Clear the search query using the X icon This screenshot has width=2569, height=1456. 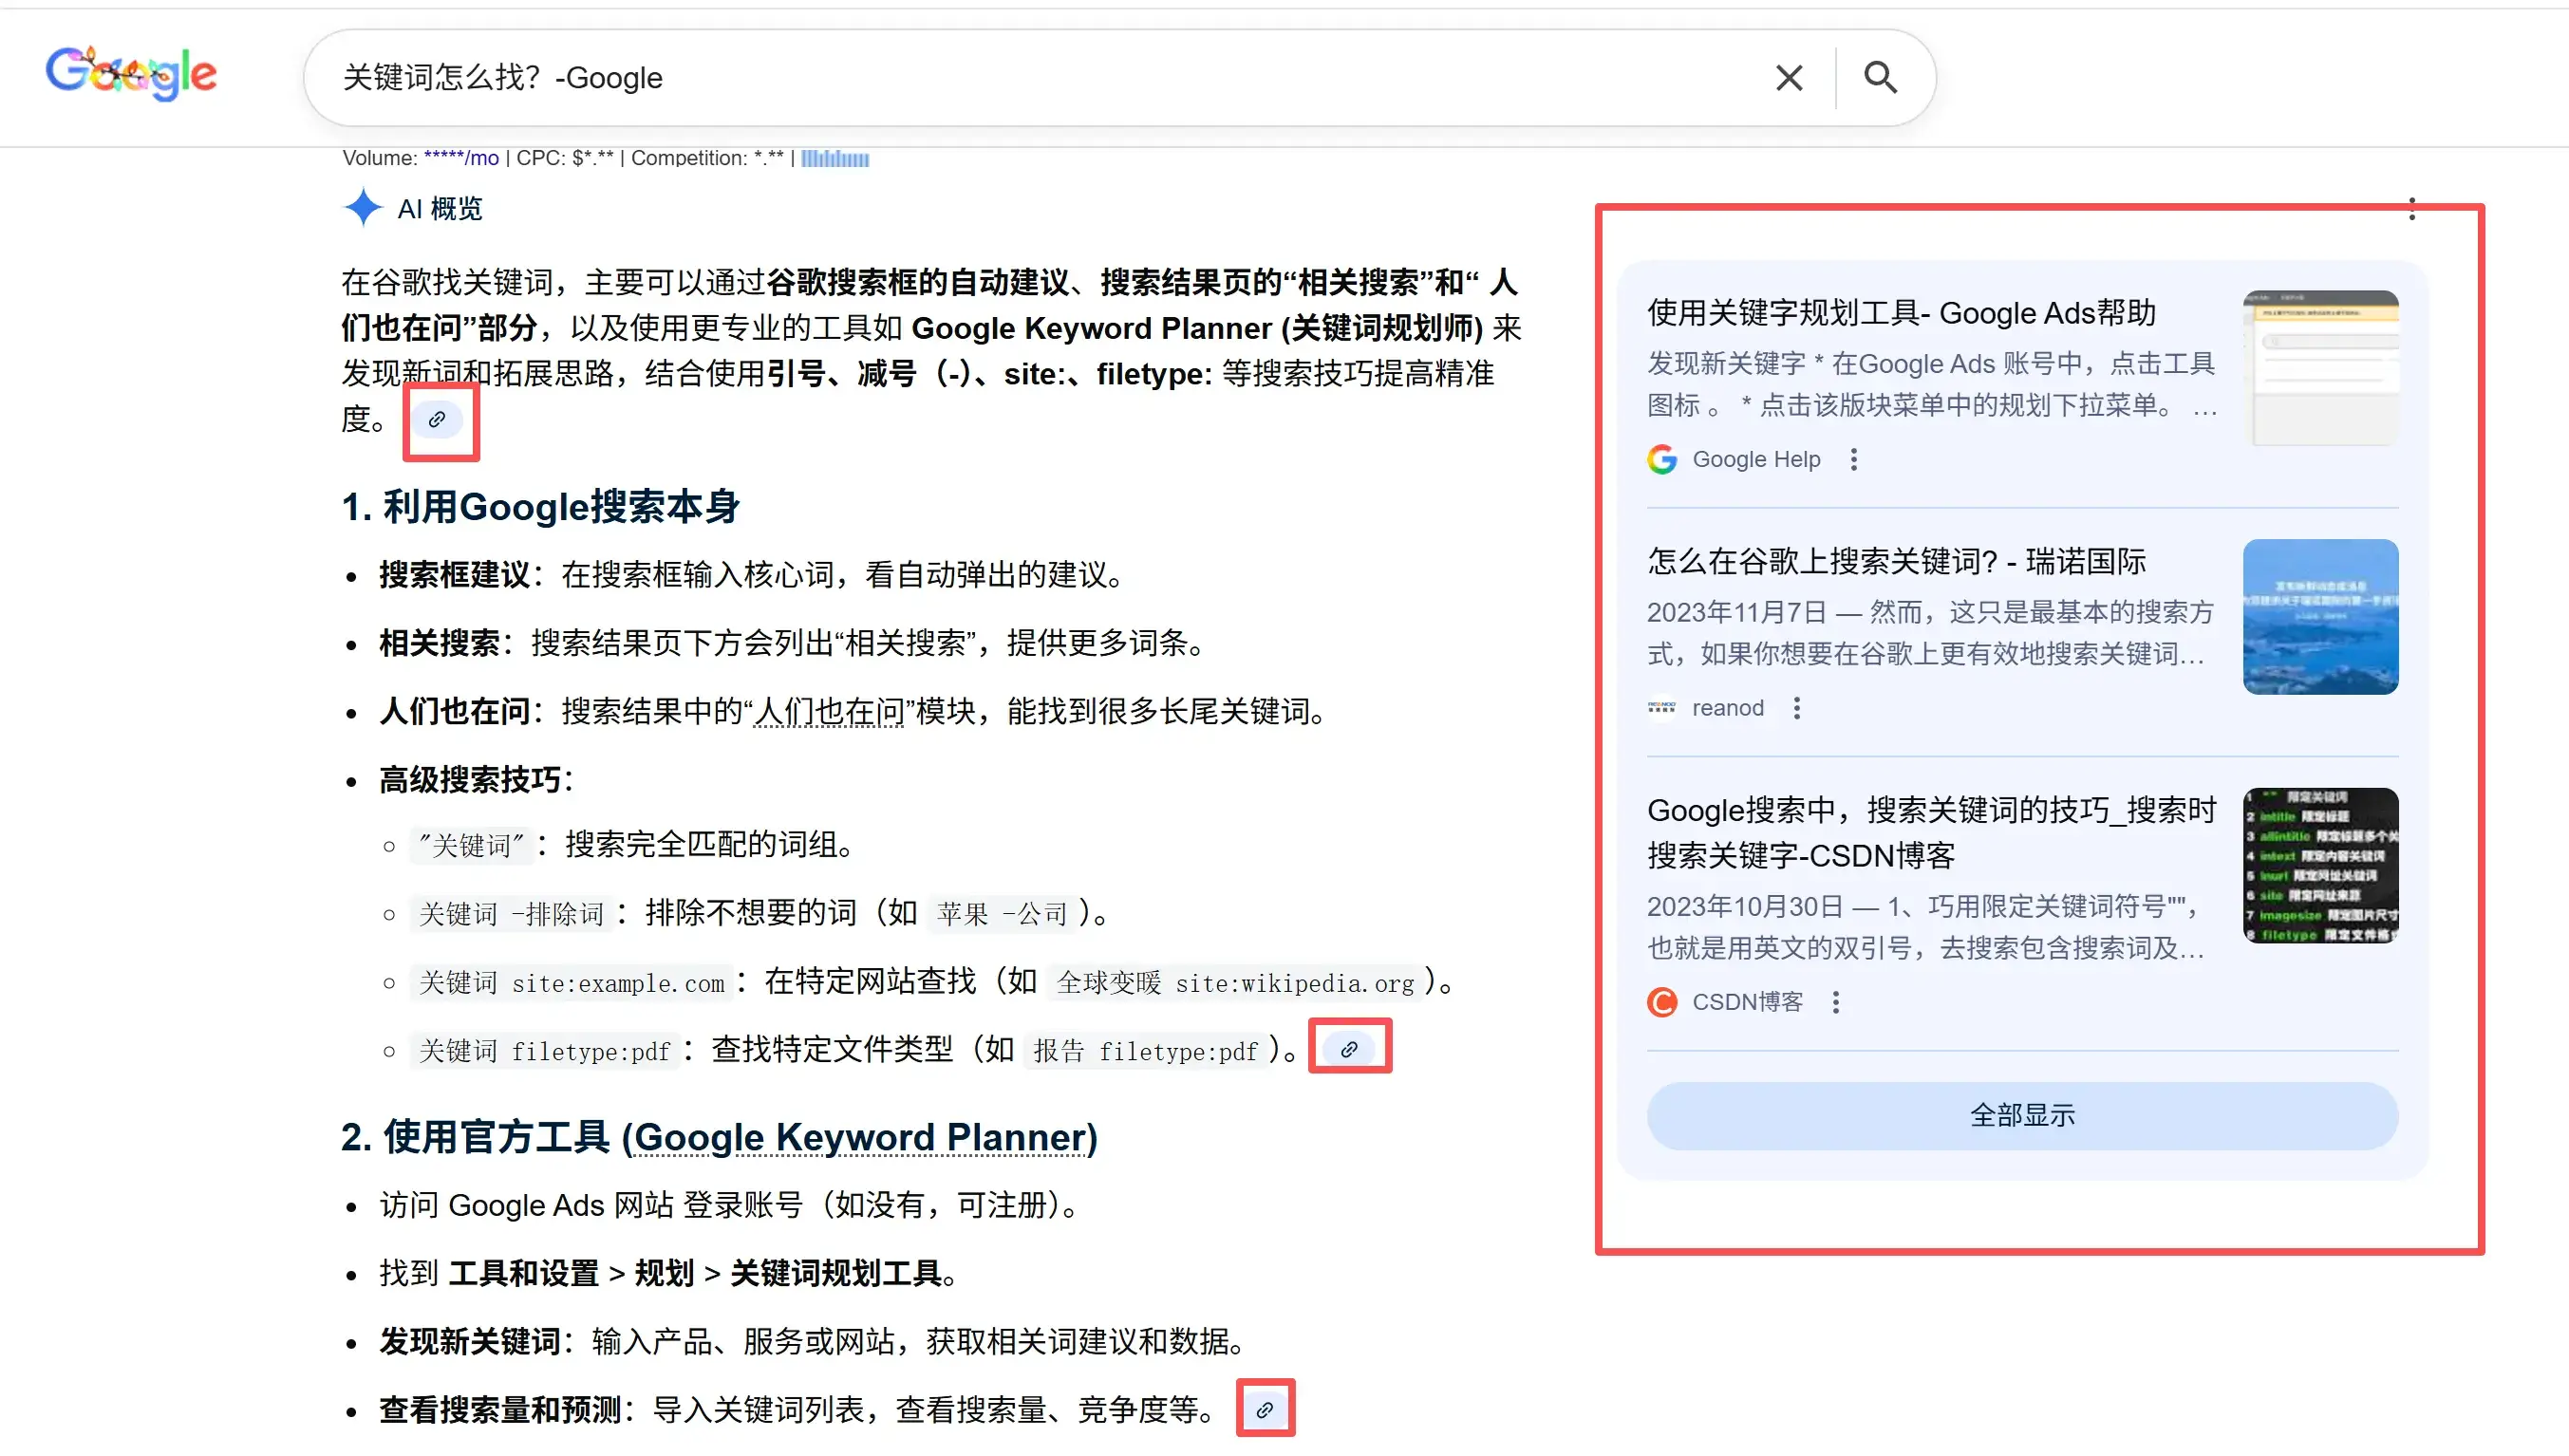click(x=1789, y=77)
